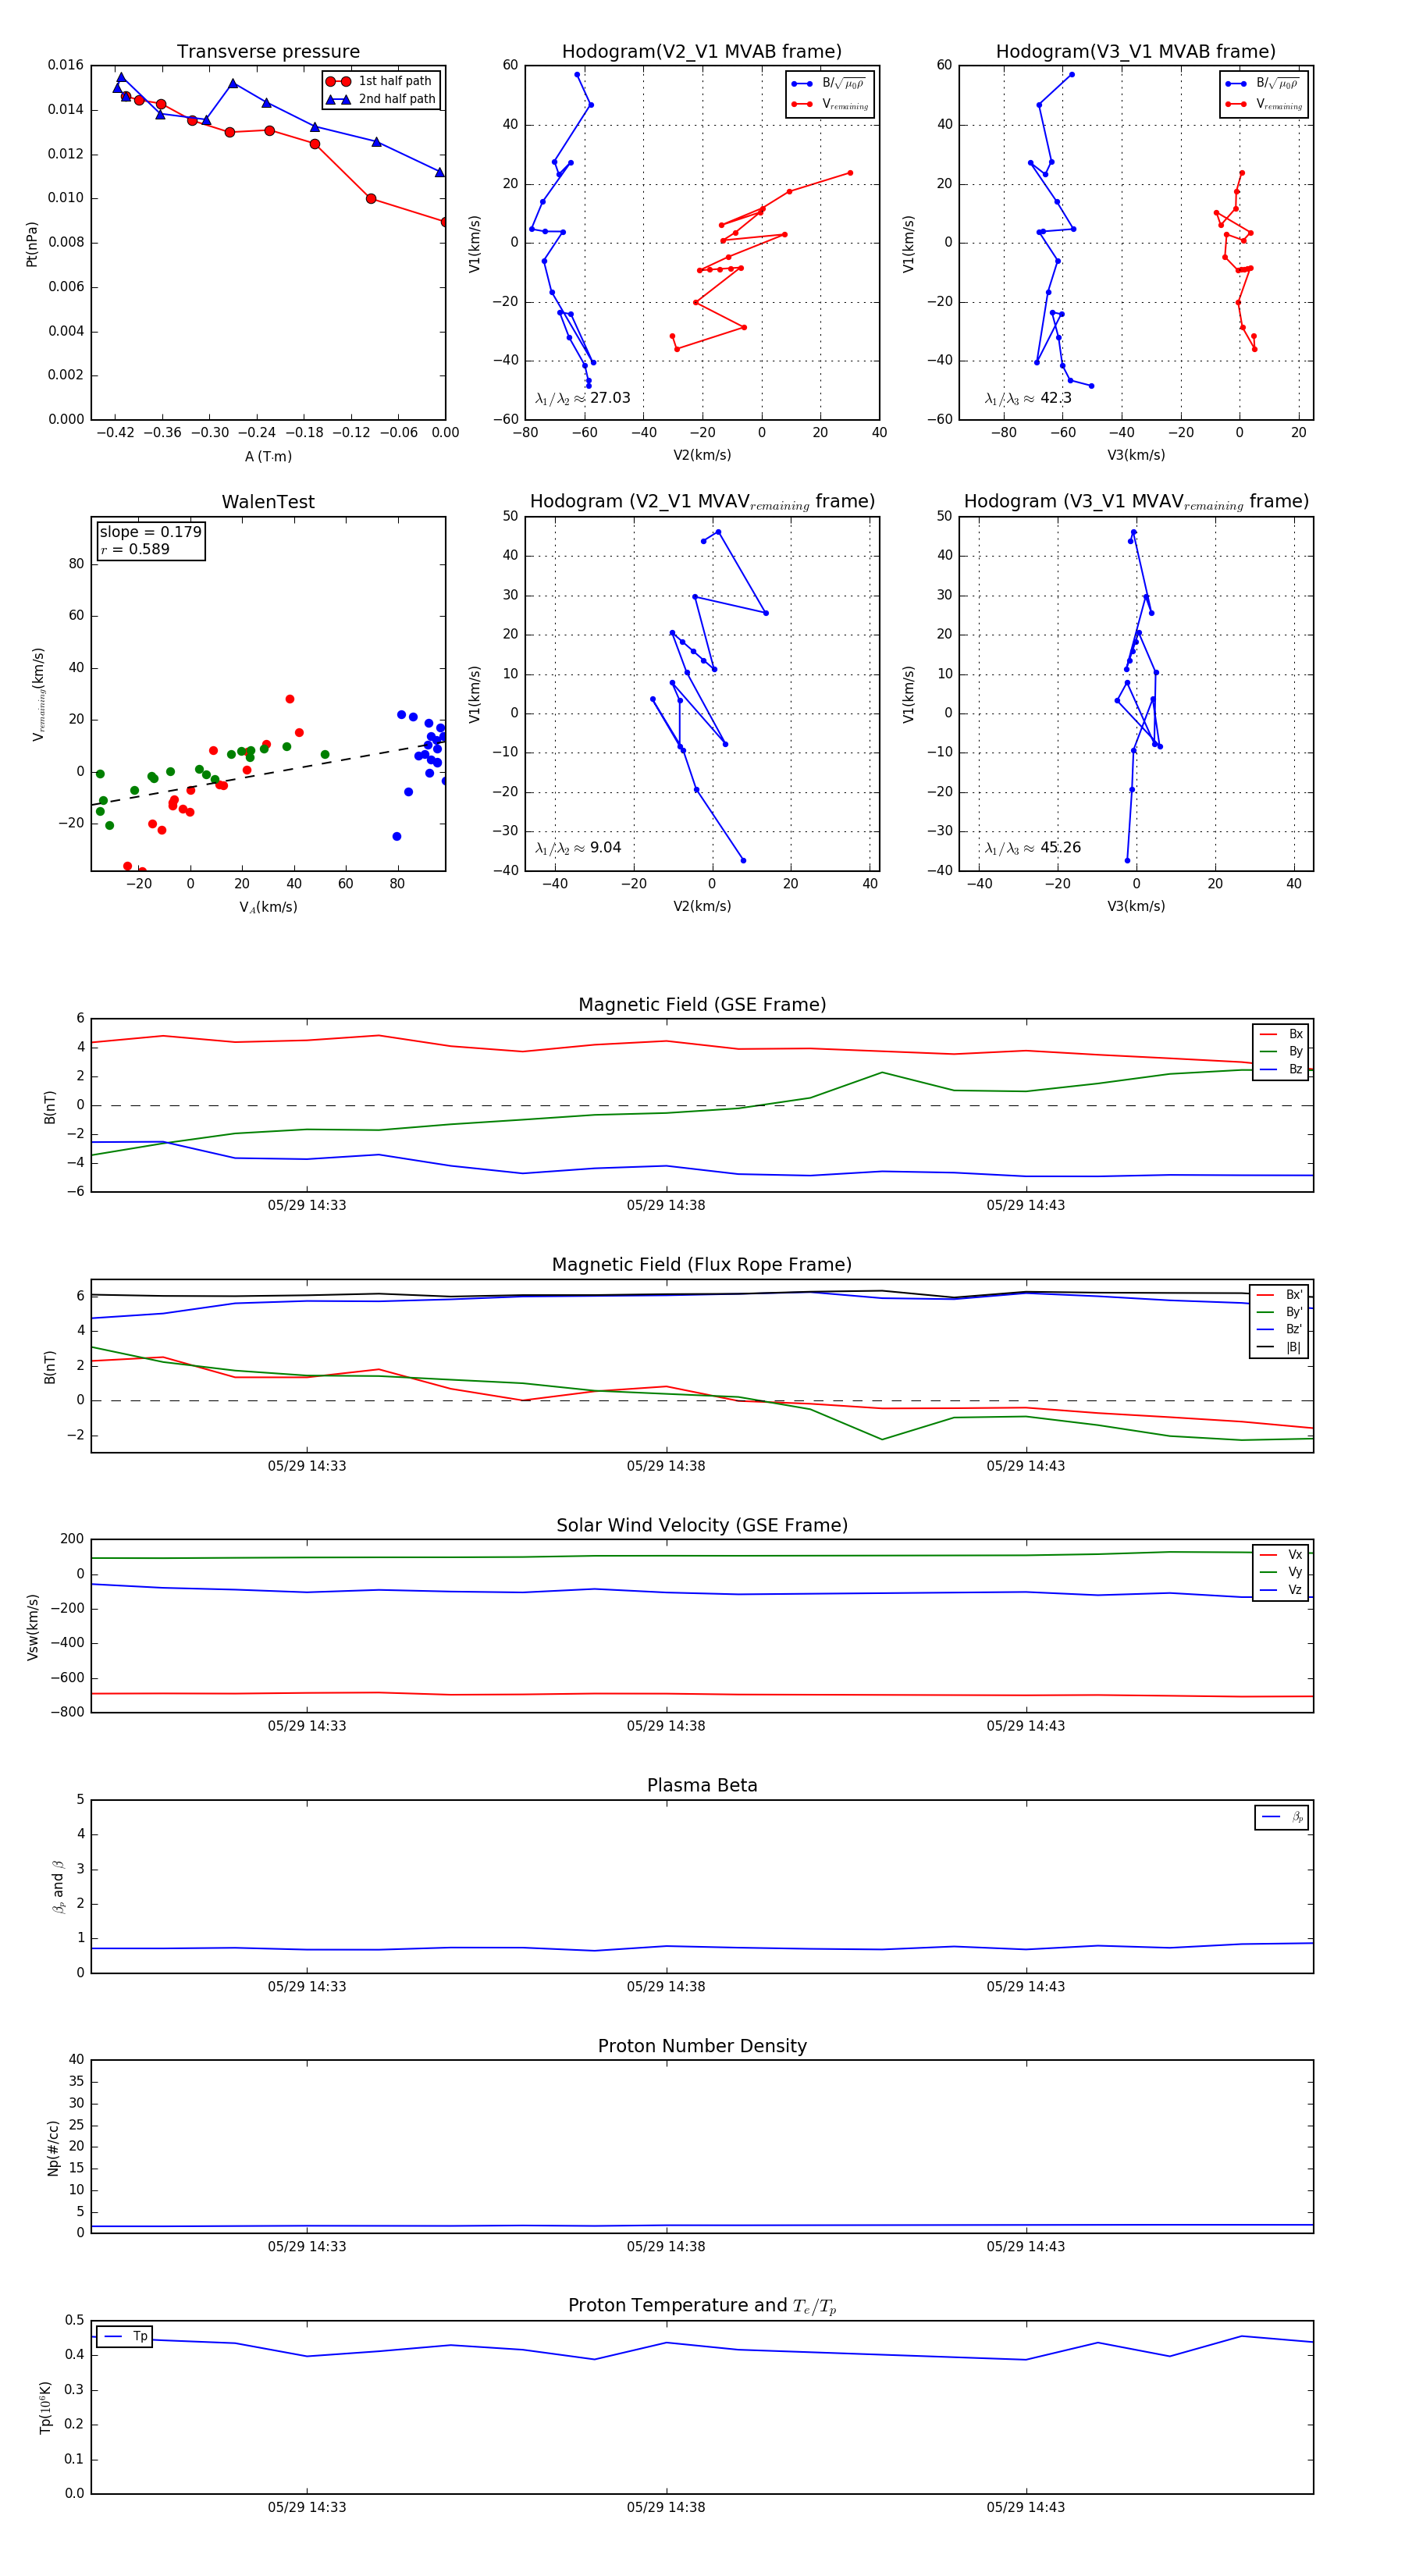Select the Vx legend entry
Viewport: 1405px width, 2576px height.
tap(1281, 1555)
